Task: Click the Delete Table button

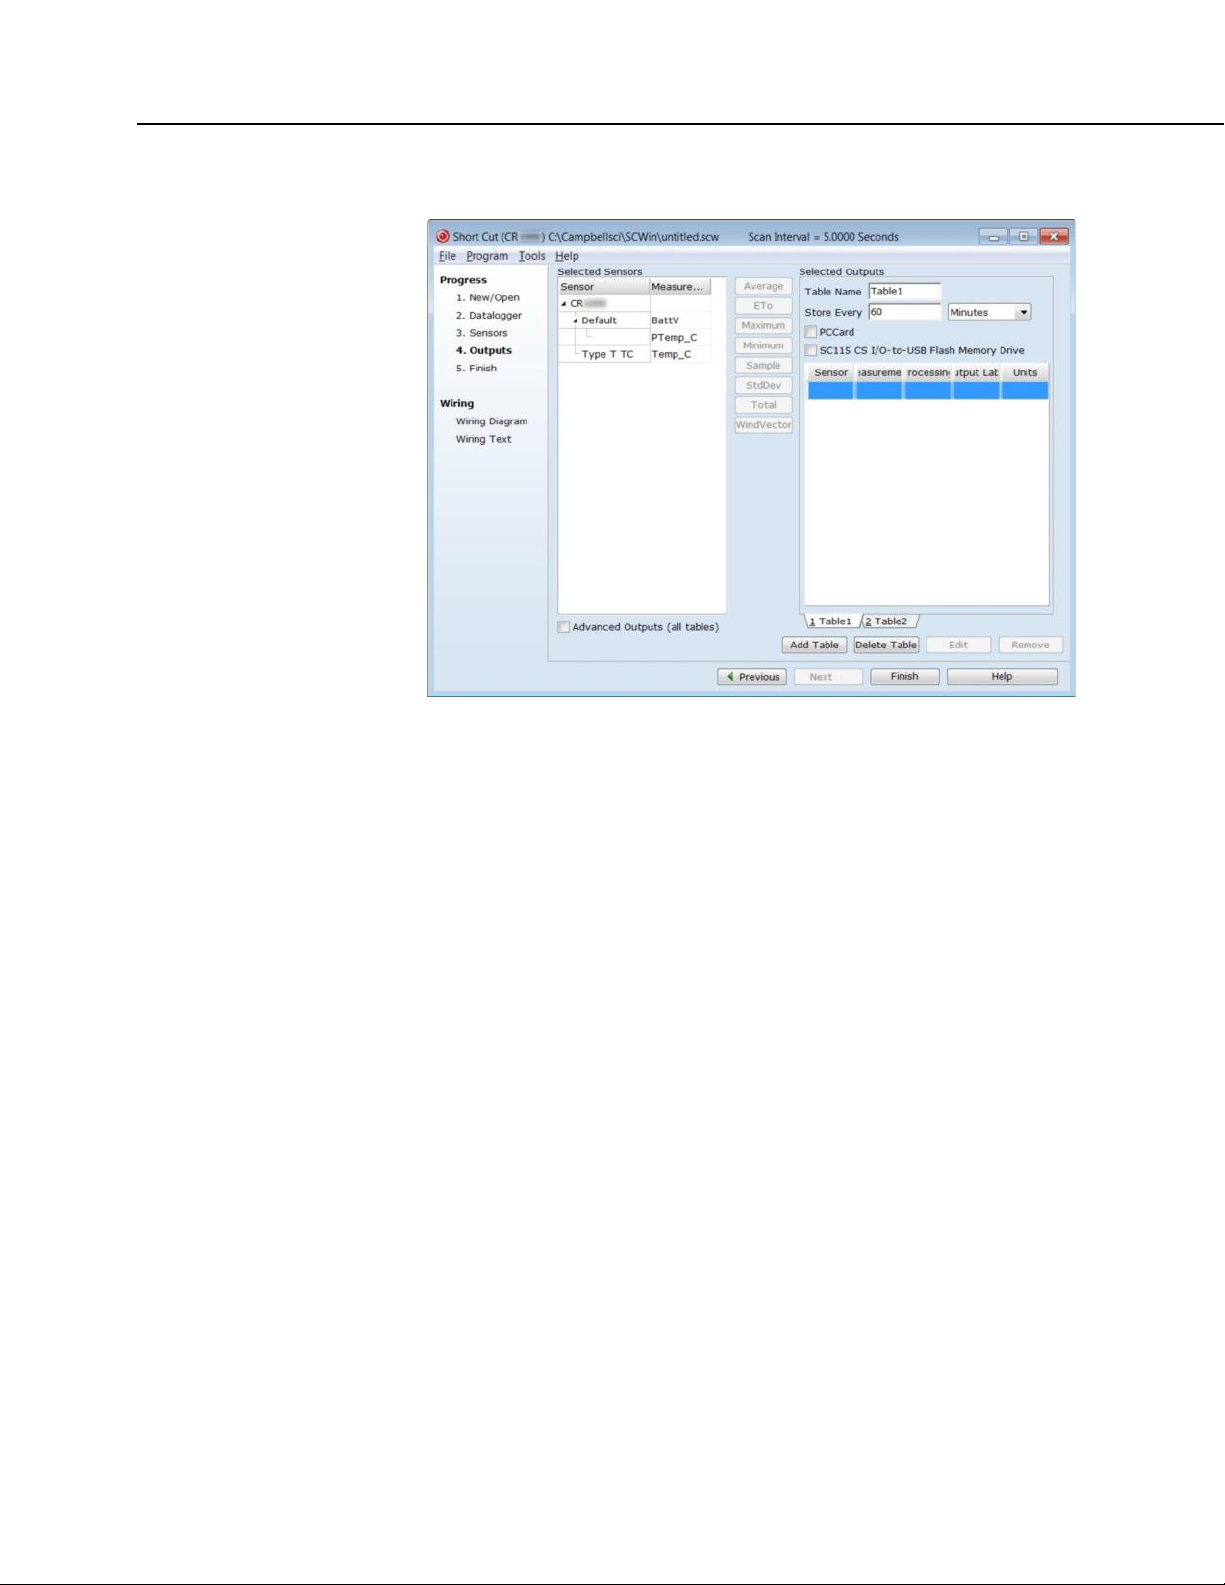Action: (x=886, y=645)
